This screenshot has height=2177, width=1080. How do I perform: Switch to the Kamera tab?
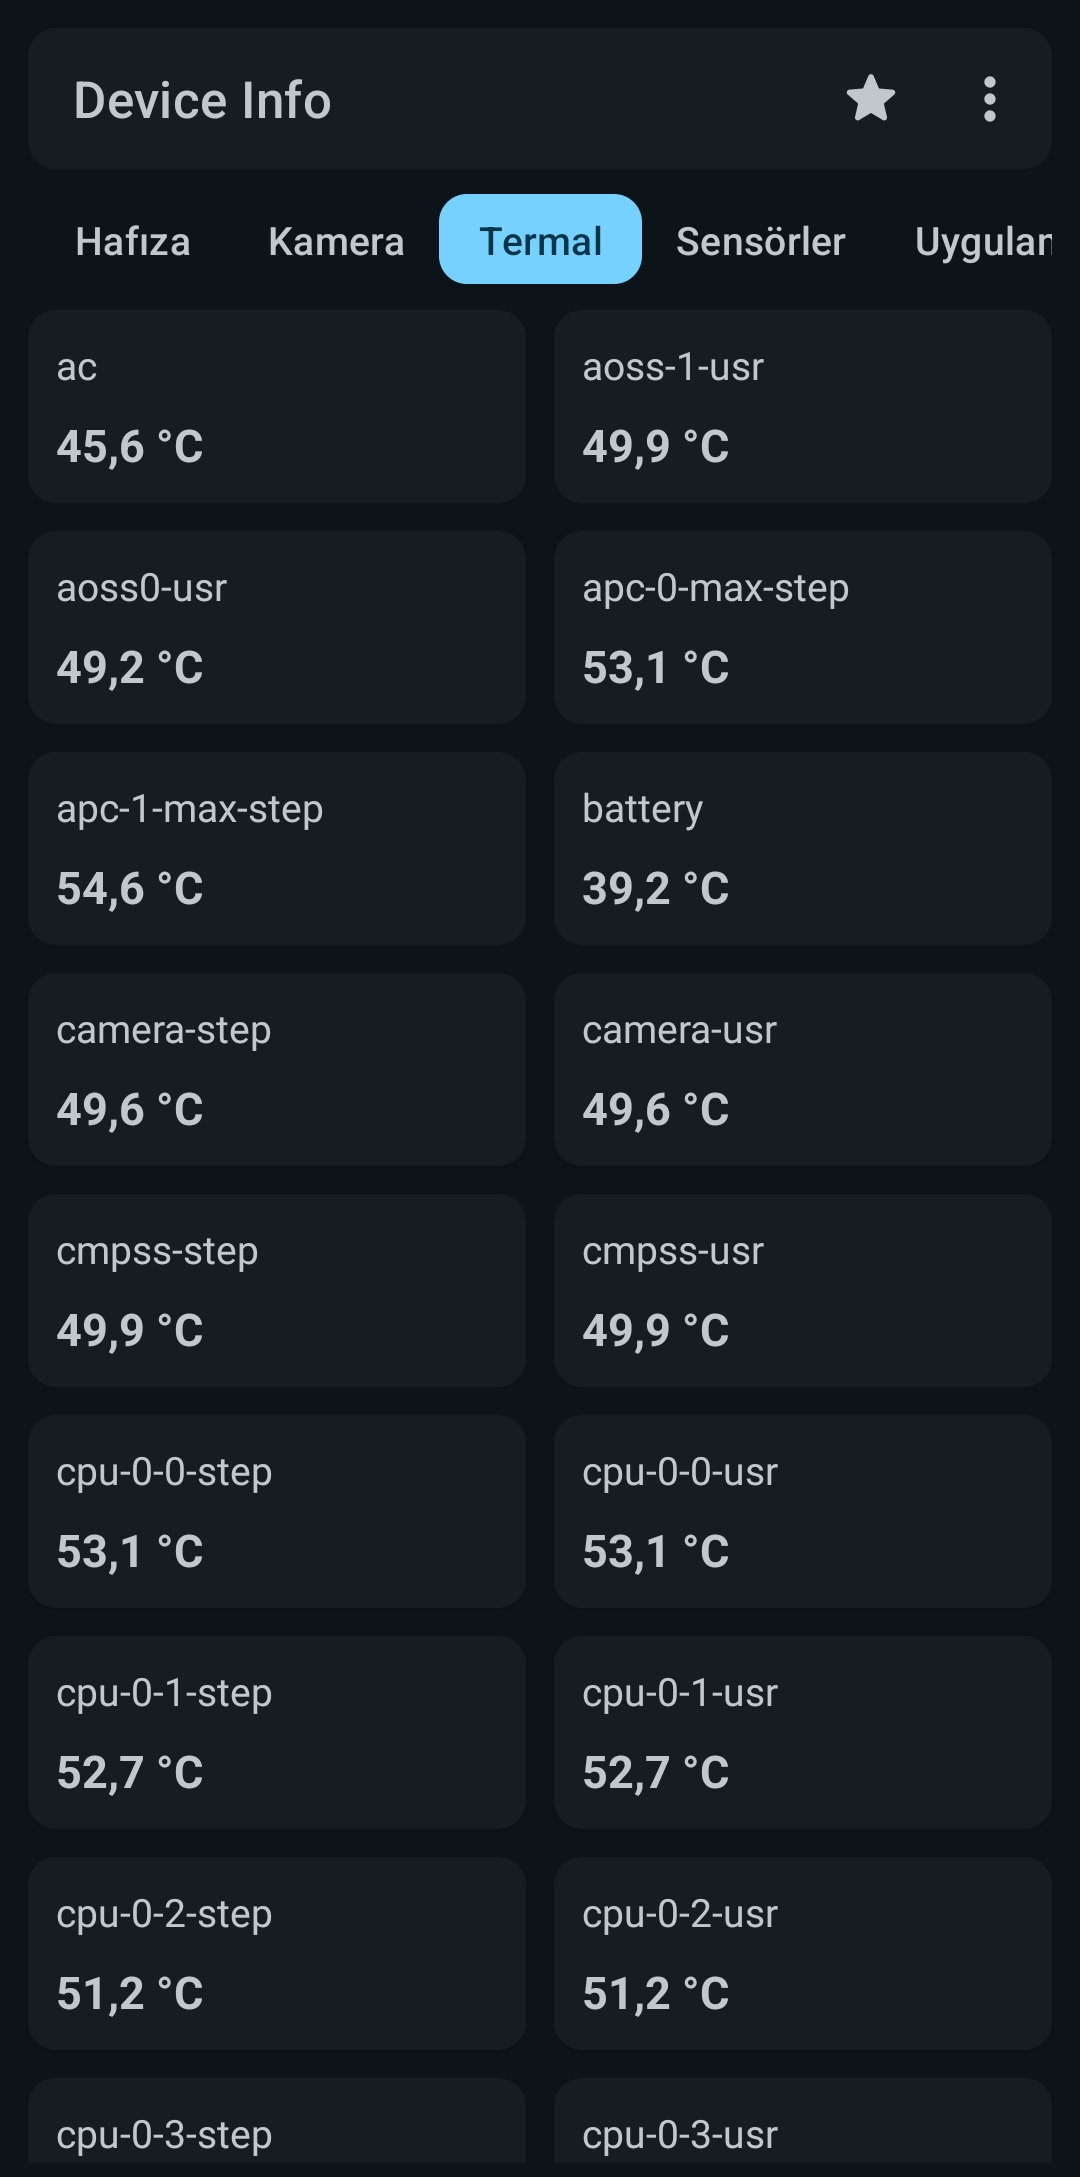point(336,241)
